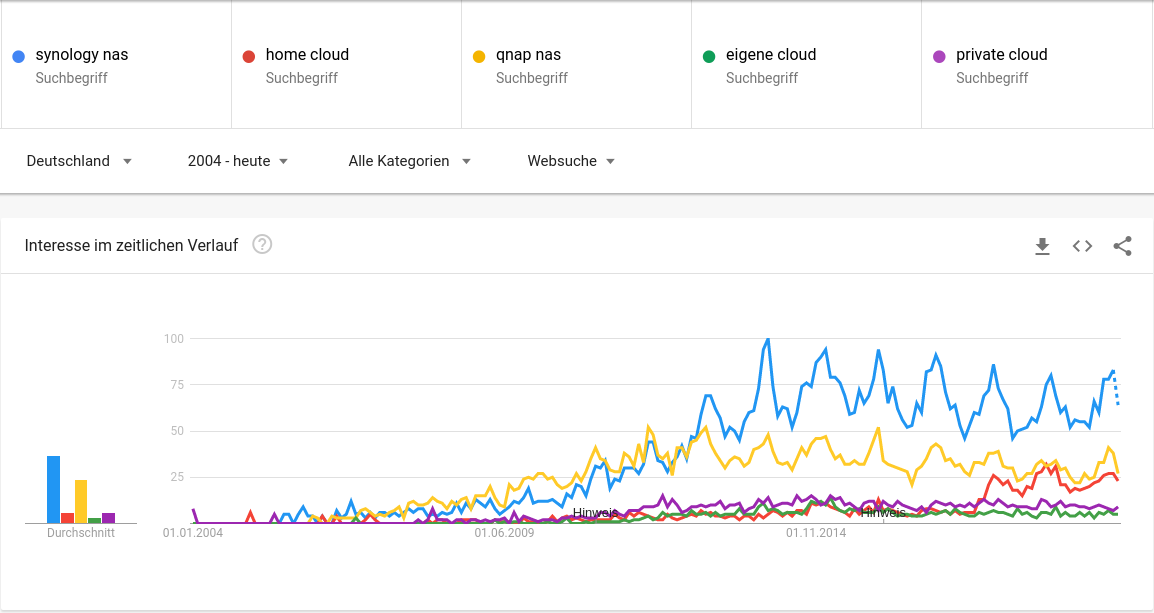
Task: Select the private cloud search term
Action: coord(1001,55)
